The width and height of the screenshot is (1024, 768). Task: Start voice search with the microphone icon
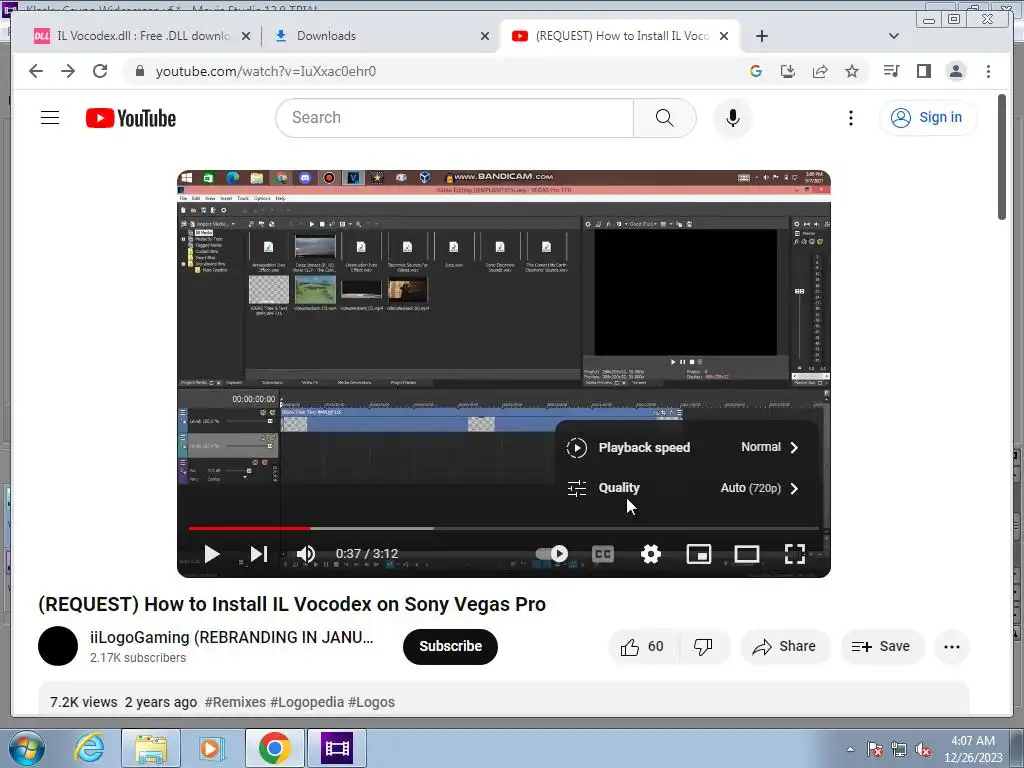[733, 118]
